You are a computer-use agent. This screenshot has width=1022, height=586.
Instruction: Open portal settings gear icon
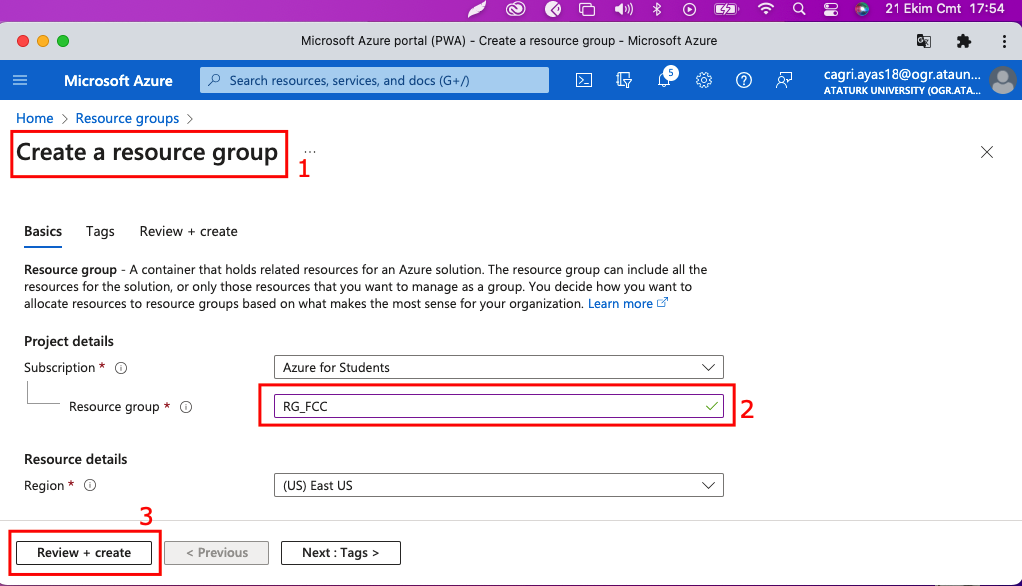[704, 81]
